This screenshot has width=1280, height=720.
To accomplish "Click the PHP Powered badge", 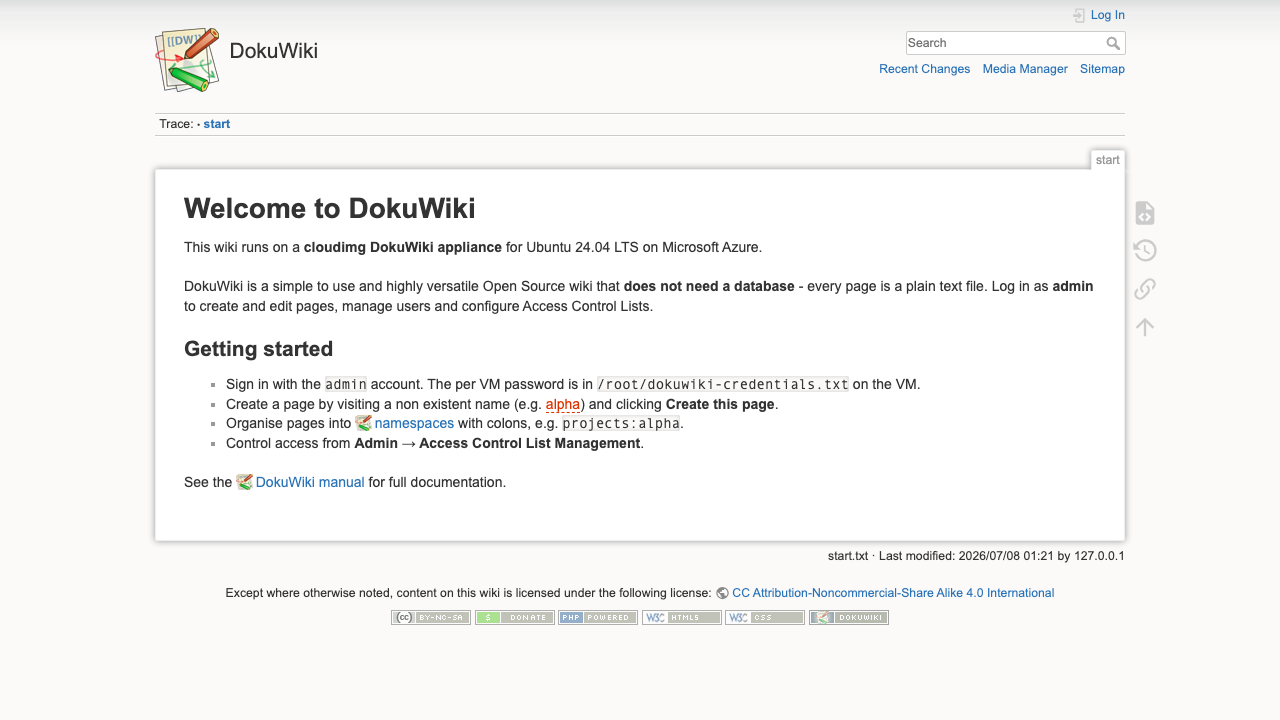I will (598, 618).
